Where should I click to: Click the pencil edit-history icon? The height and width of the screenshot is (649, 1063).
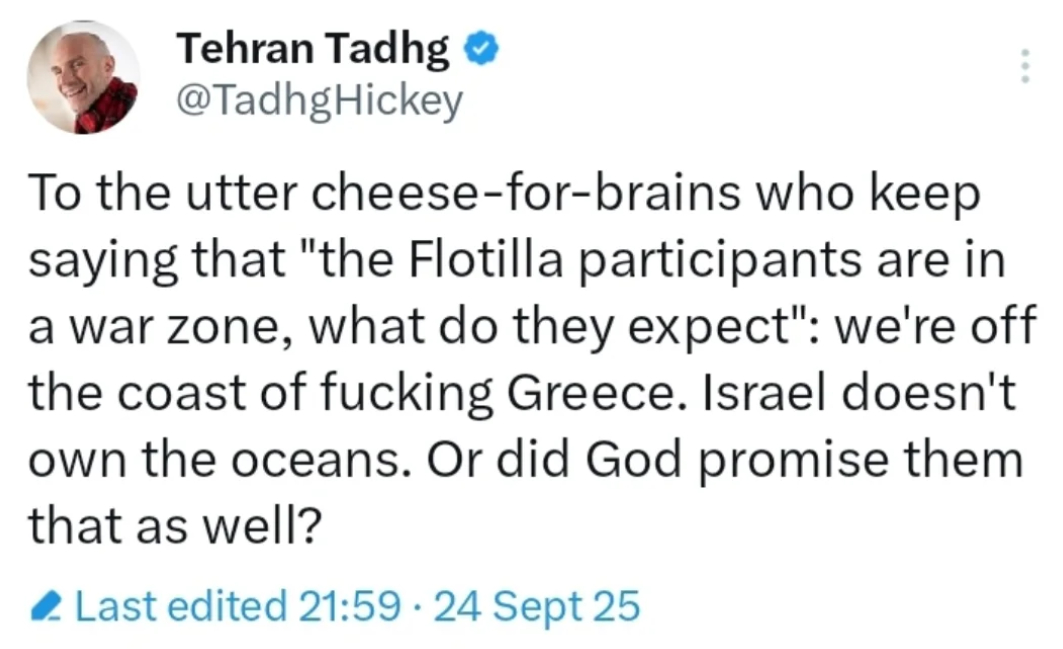48,606
